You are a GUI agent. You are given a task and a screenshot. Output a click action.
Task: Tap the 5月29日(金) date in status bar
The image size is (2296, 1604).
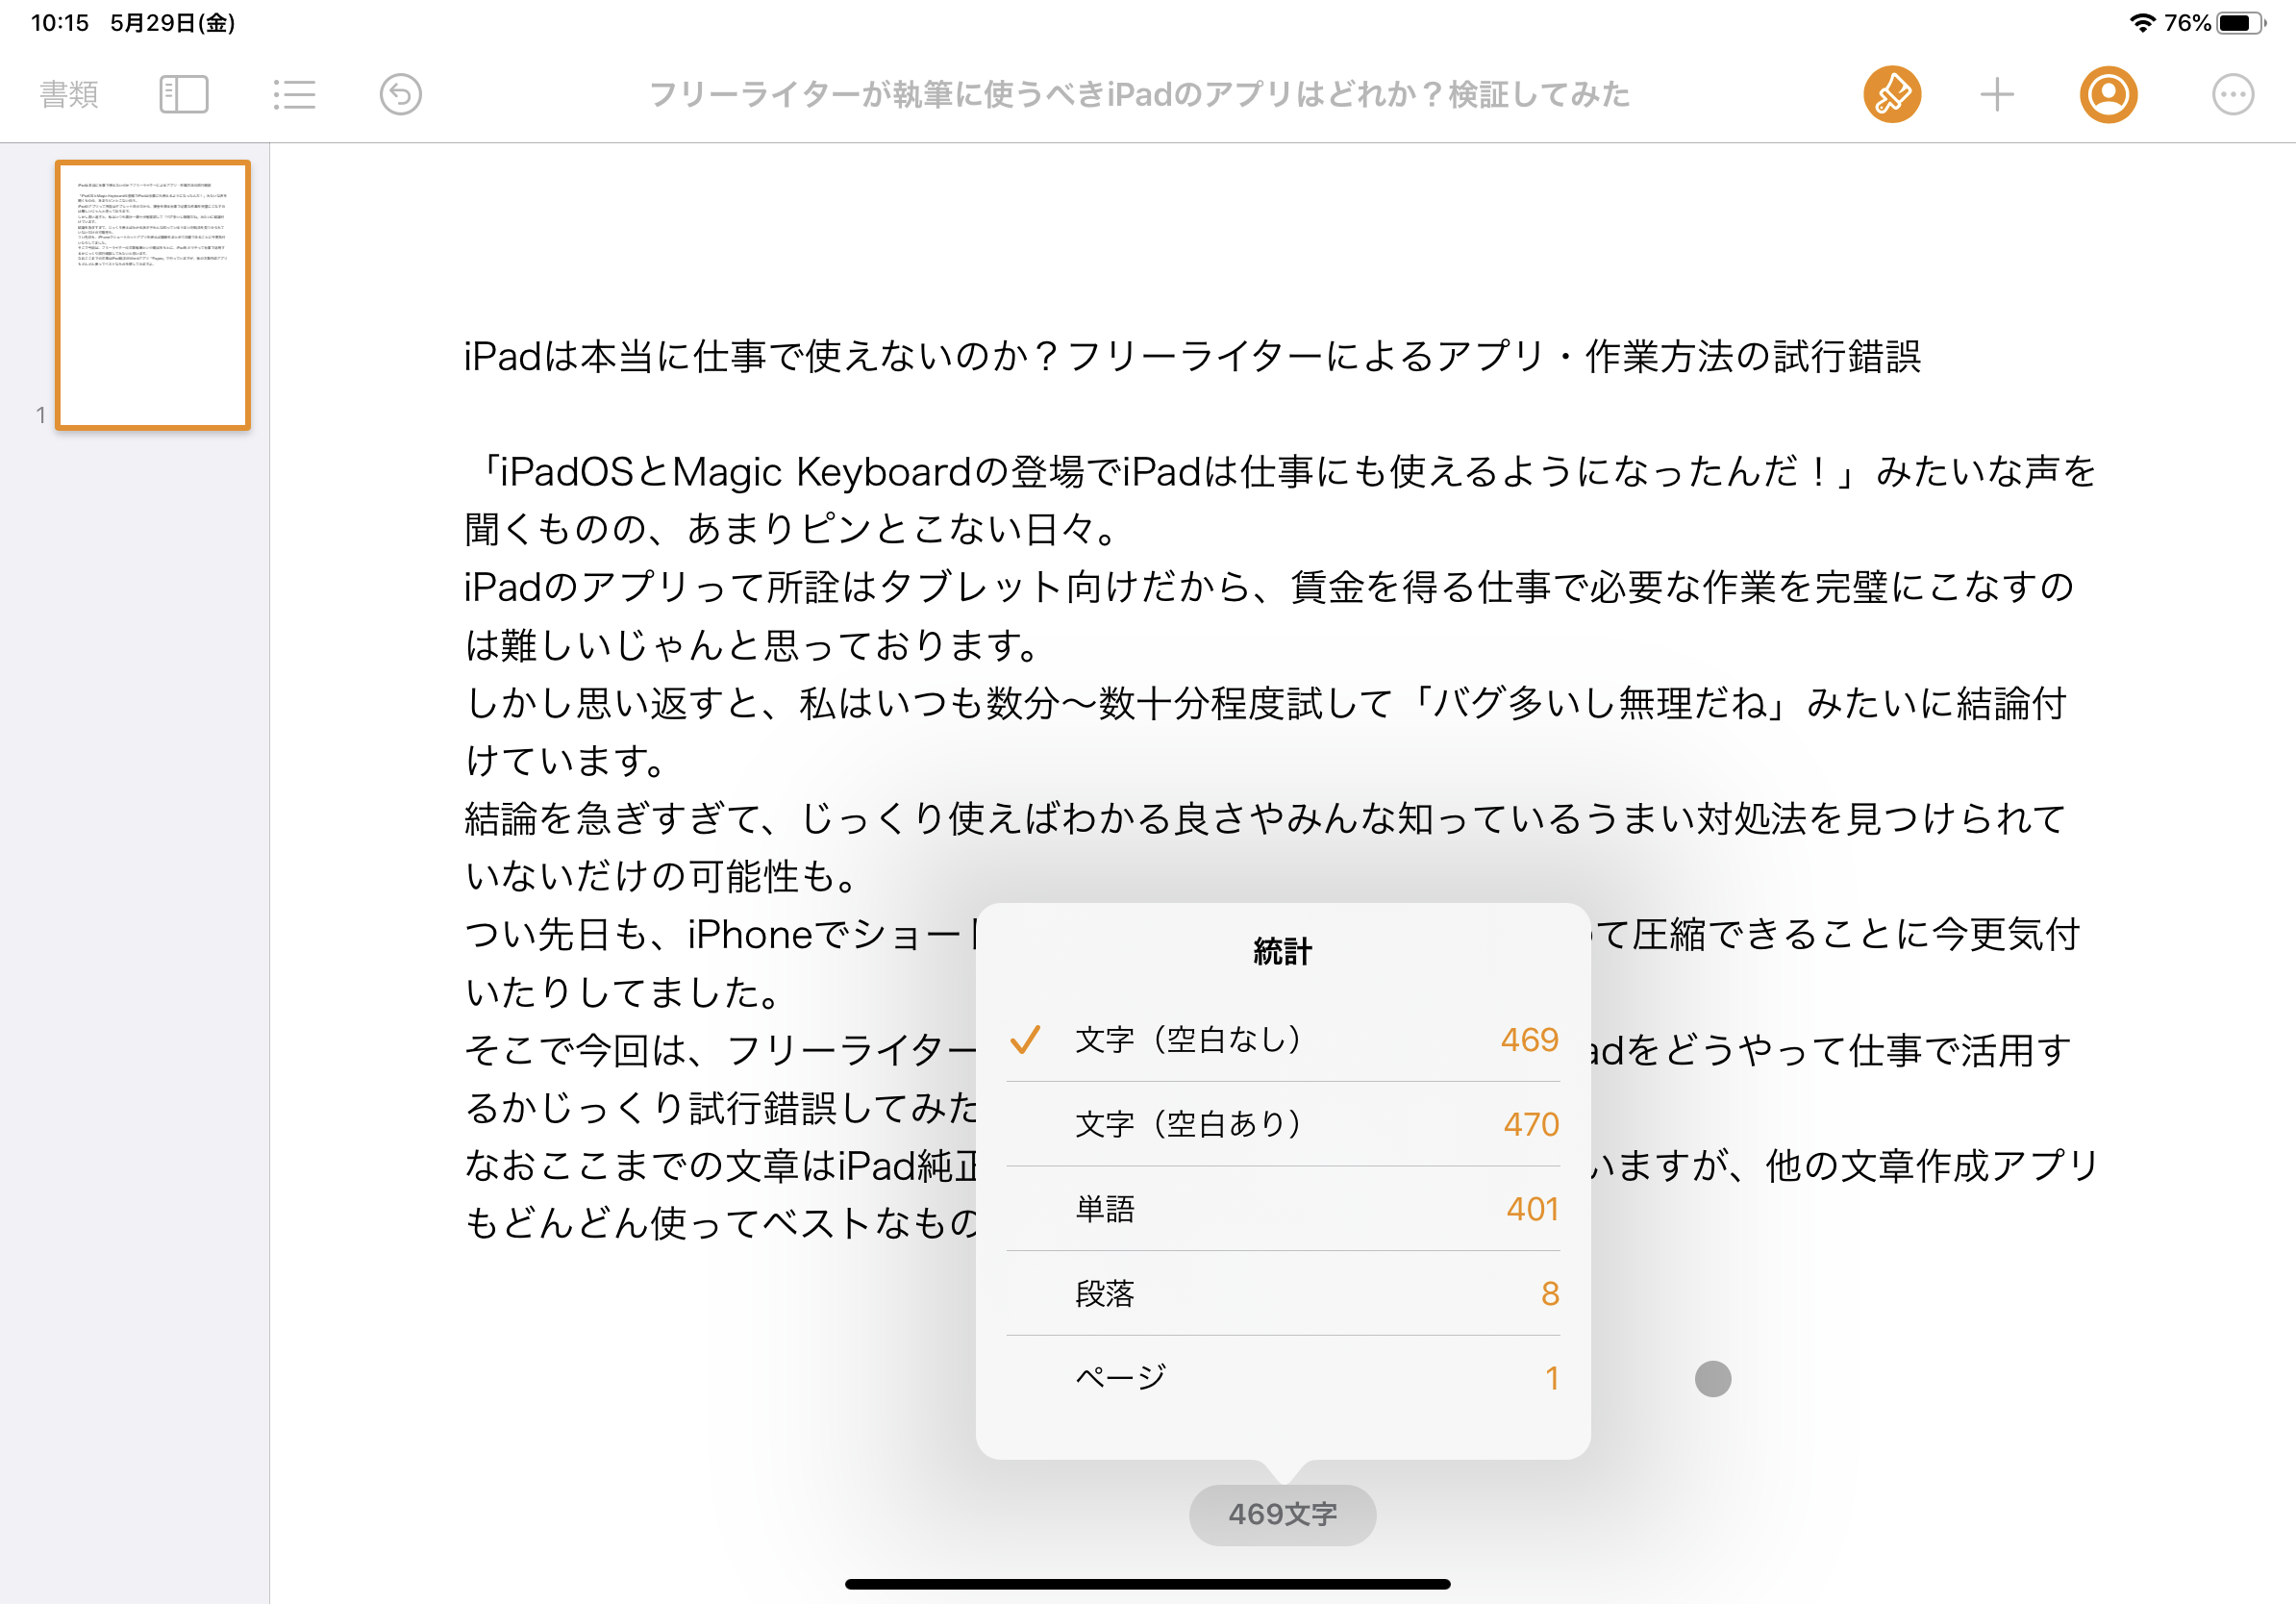tap(172, 22)
